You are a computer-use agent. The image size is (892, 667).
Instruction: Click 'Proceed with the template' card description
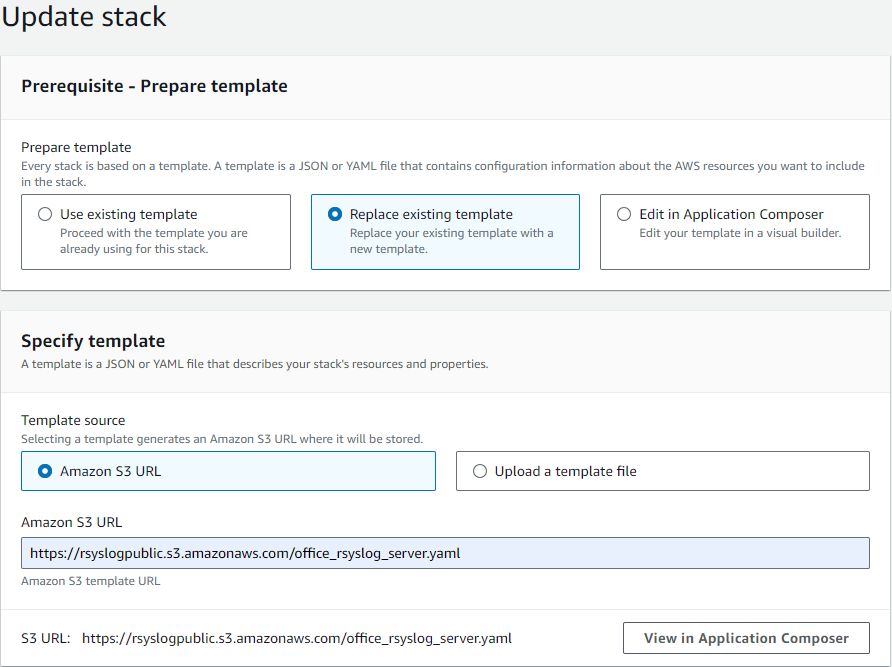[154, 241]
